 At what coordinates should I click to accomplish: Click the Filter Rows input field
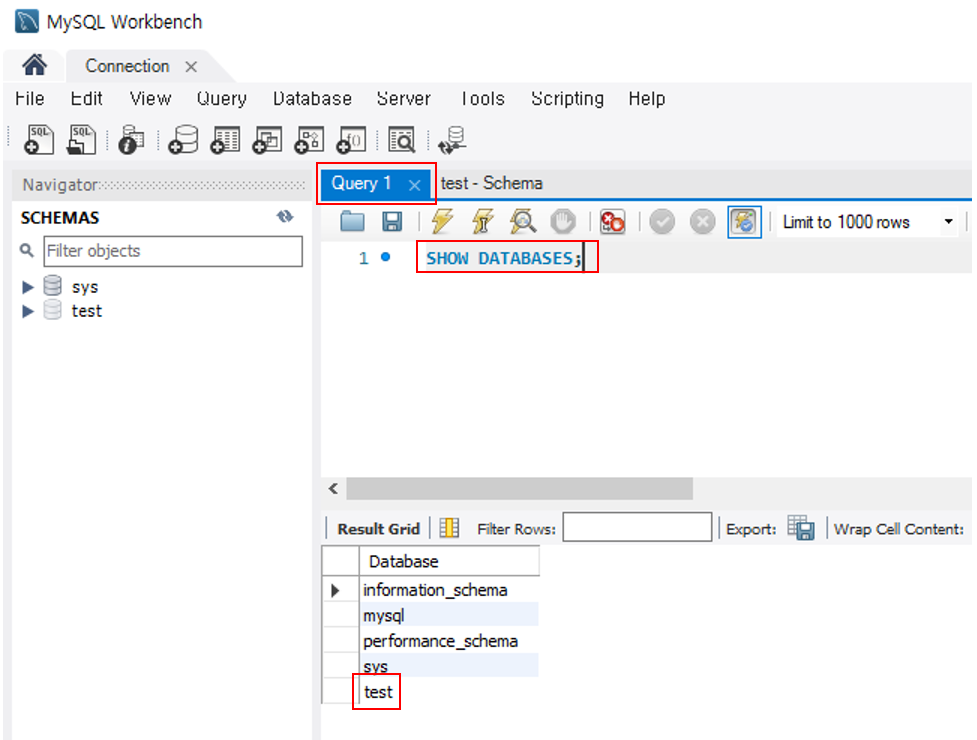coord(637,527)
